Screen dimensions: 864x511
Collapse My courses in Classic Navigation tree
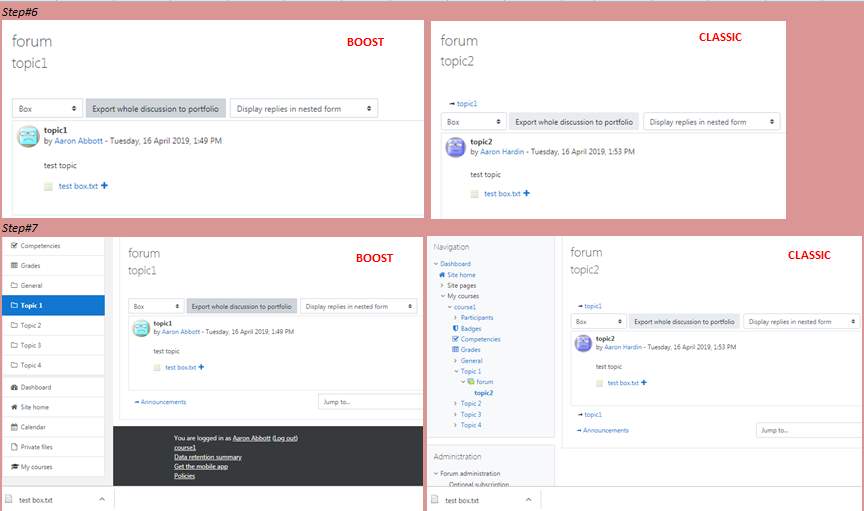442,296
